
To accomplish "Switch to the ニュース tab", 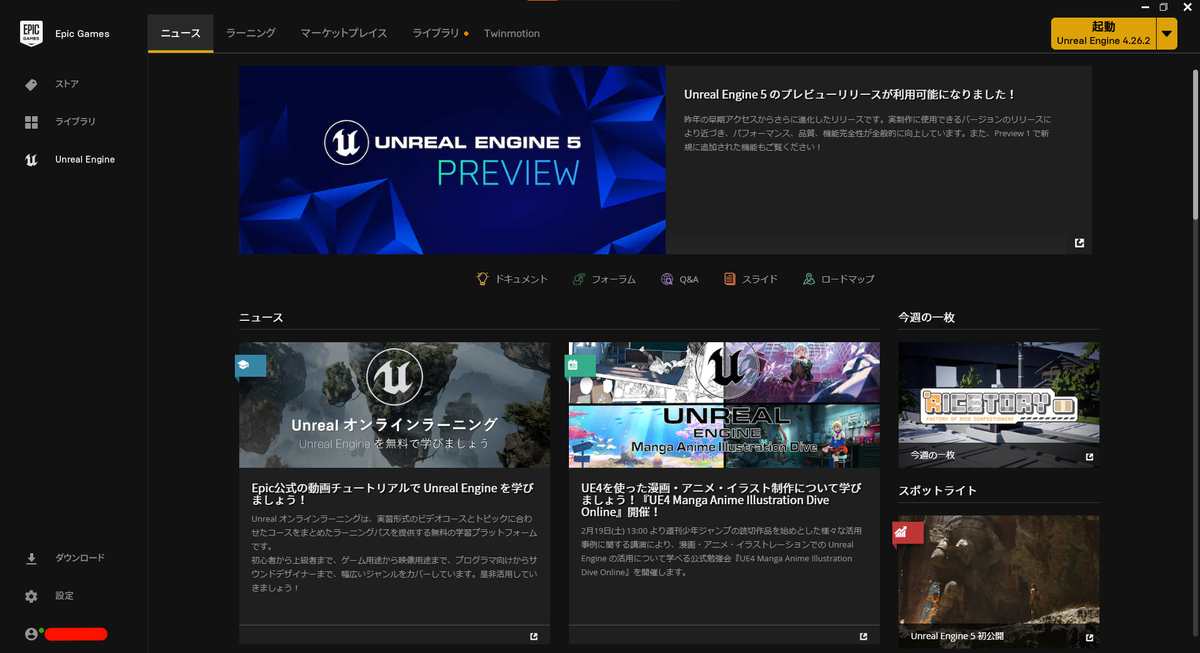I will pos(181,33).
